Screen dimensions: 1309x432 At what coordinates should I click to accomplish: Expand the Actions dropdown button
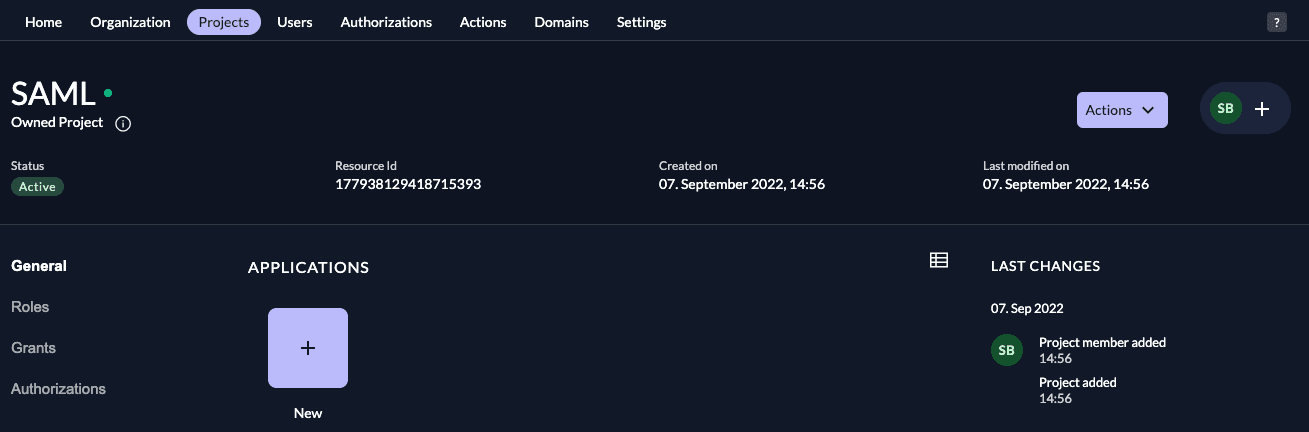[1121, 110]
